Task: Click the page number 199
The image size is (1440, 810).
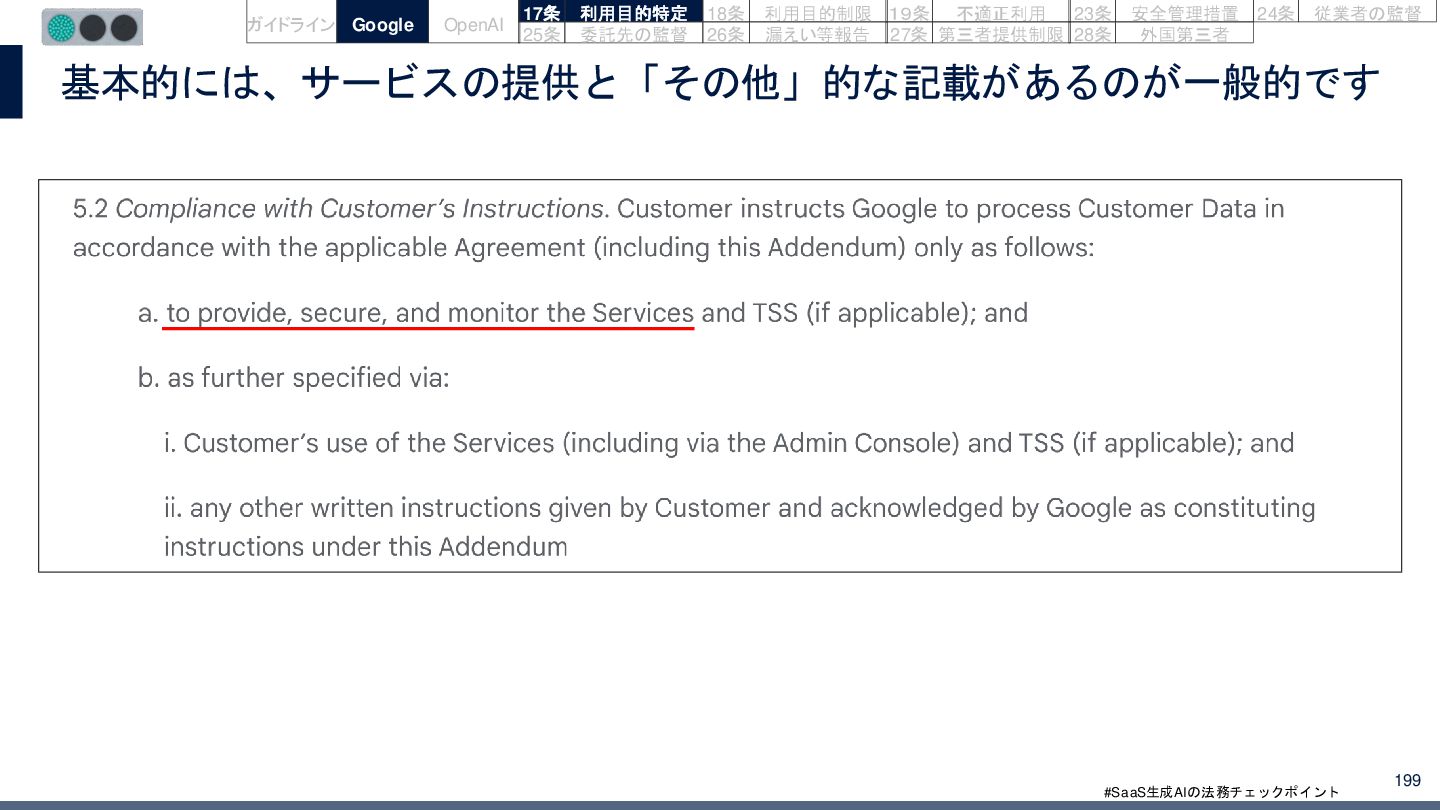Action: click(x=1407, y=780)
